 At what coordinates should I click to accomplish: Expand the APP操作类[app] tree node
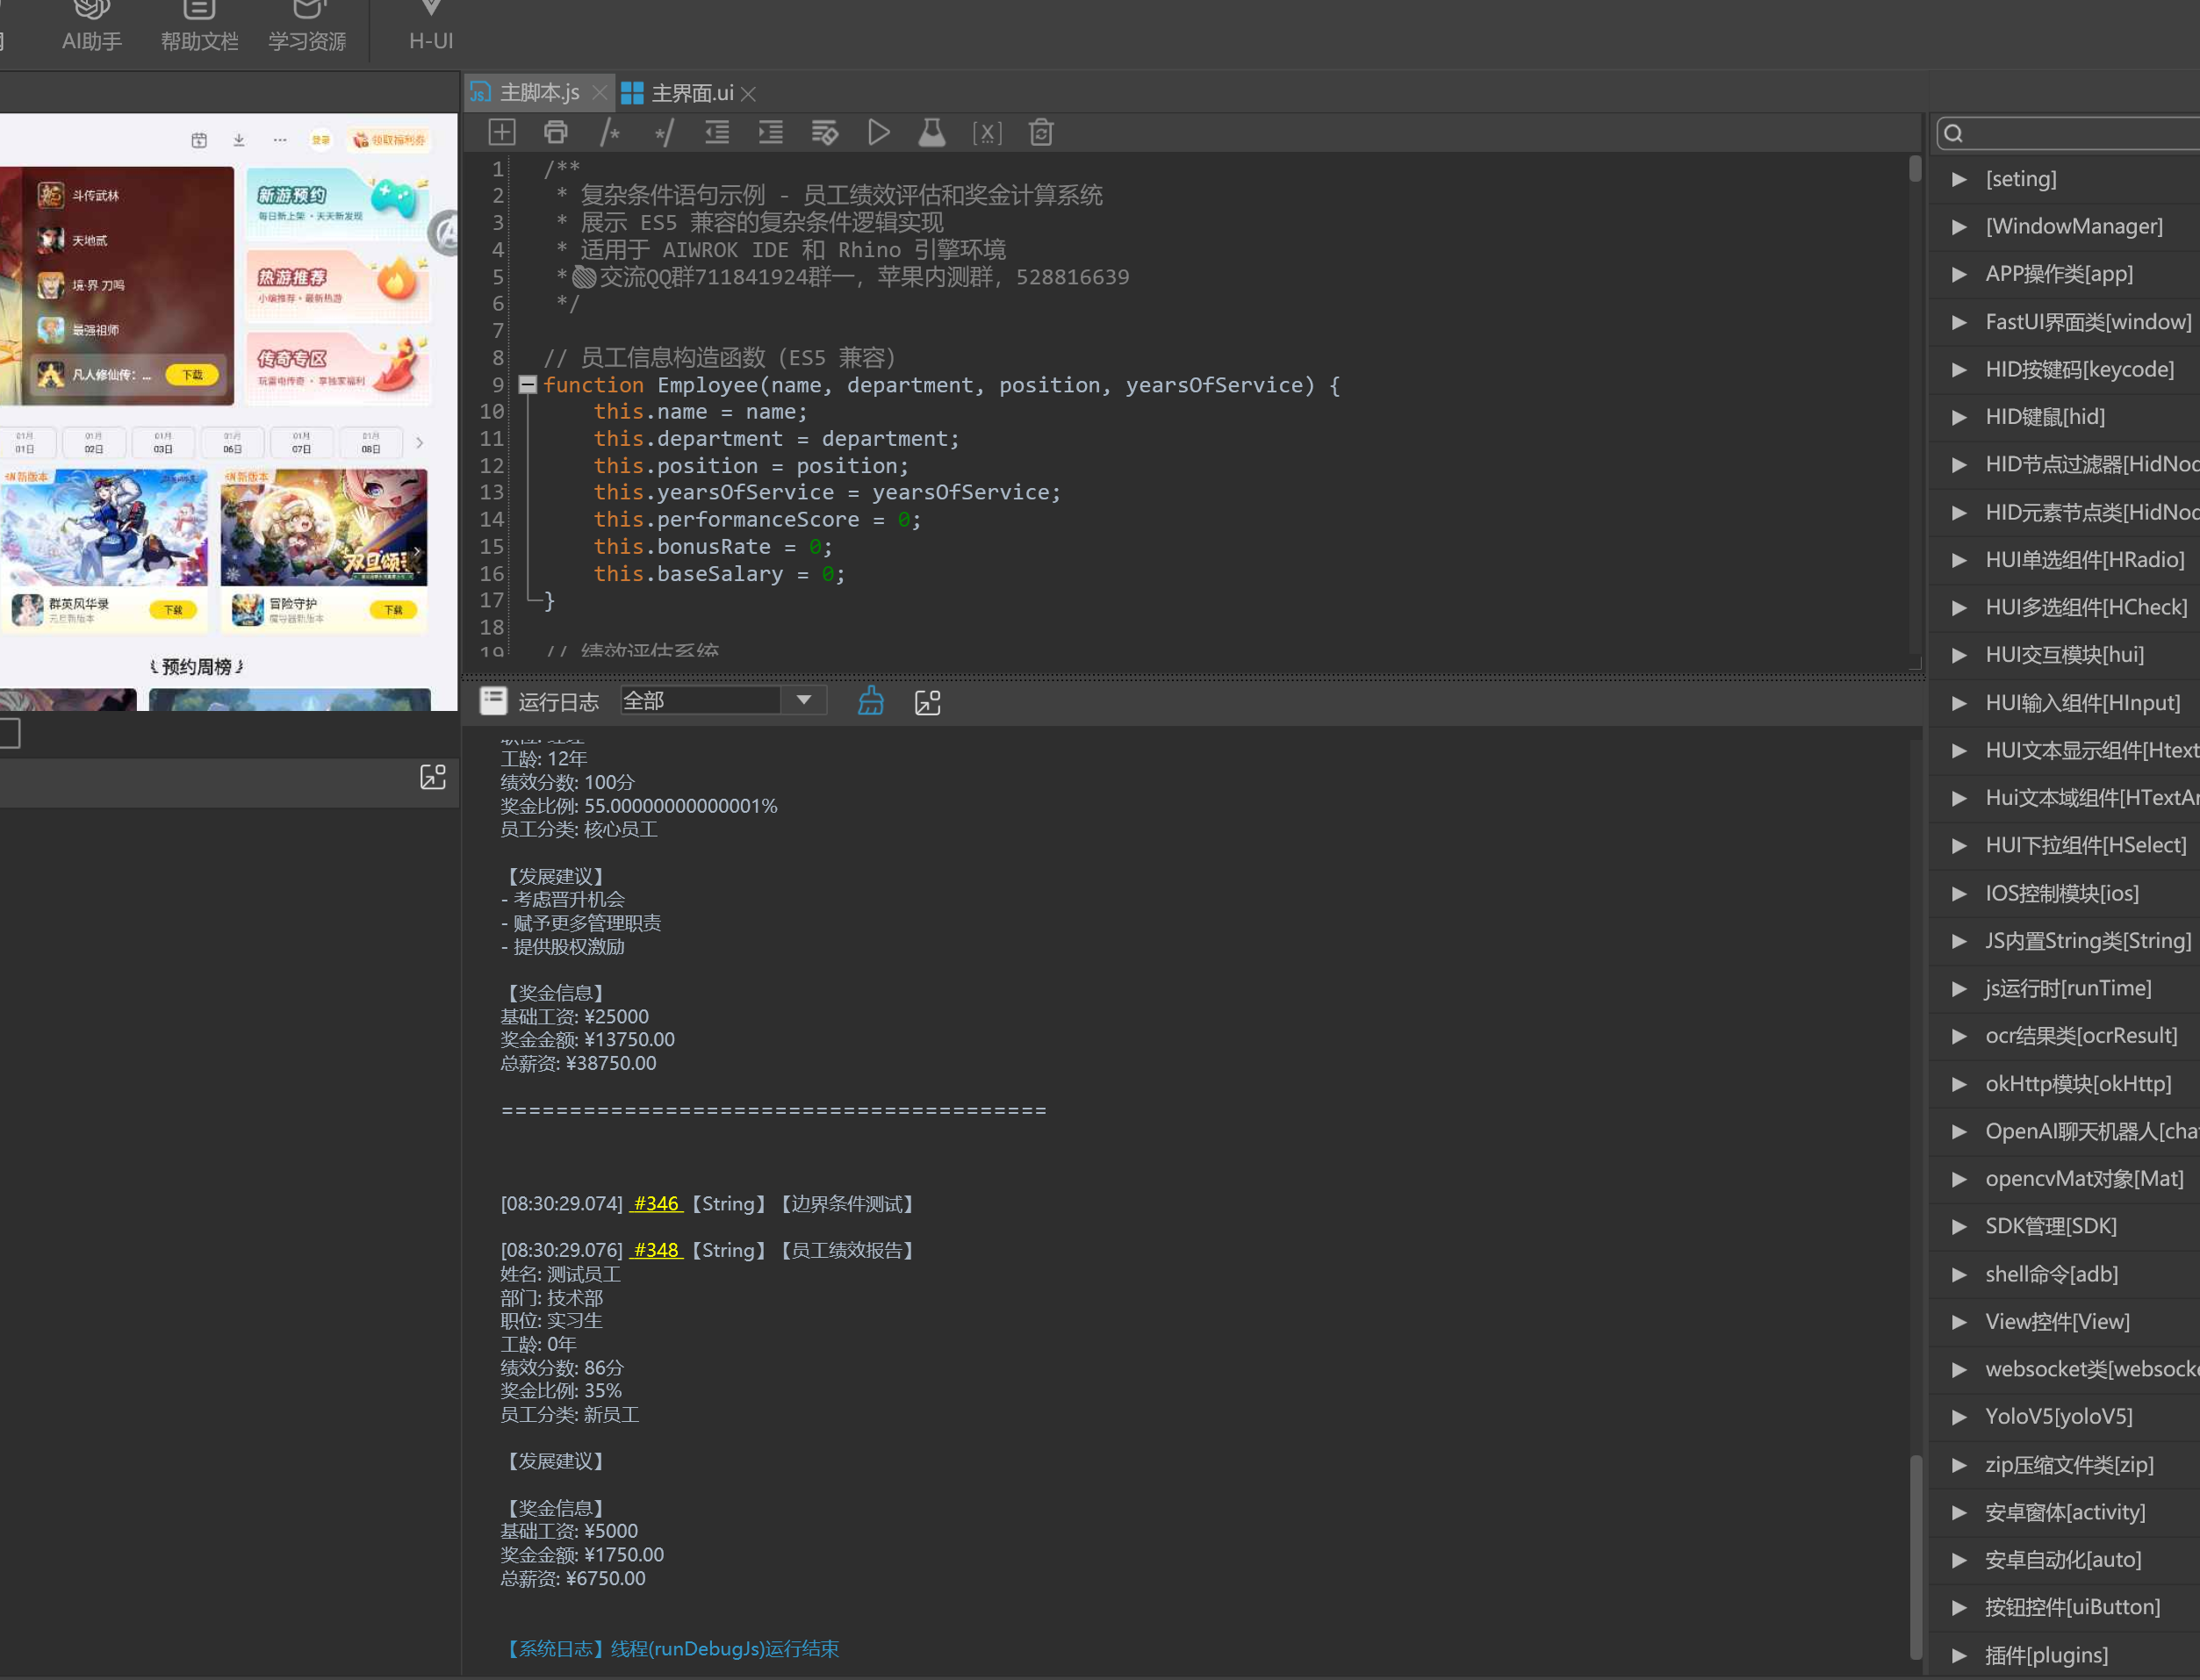1960,274
